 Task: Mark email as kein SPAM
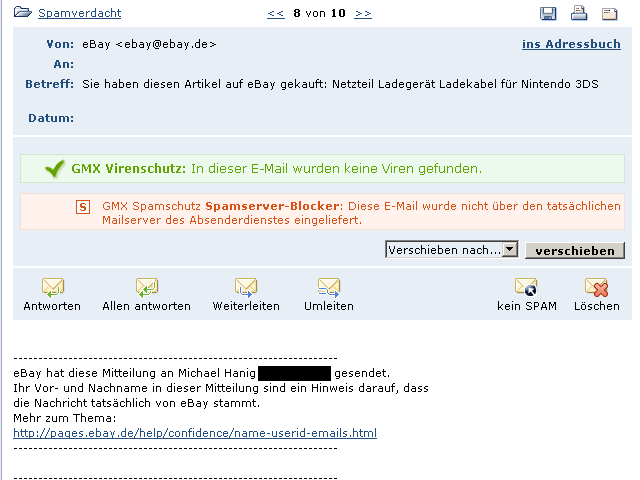pos(526,288)
